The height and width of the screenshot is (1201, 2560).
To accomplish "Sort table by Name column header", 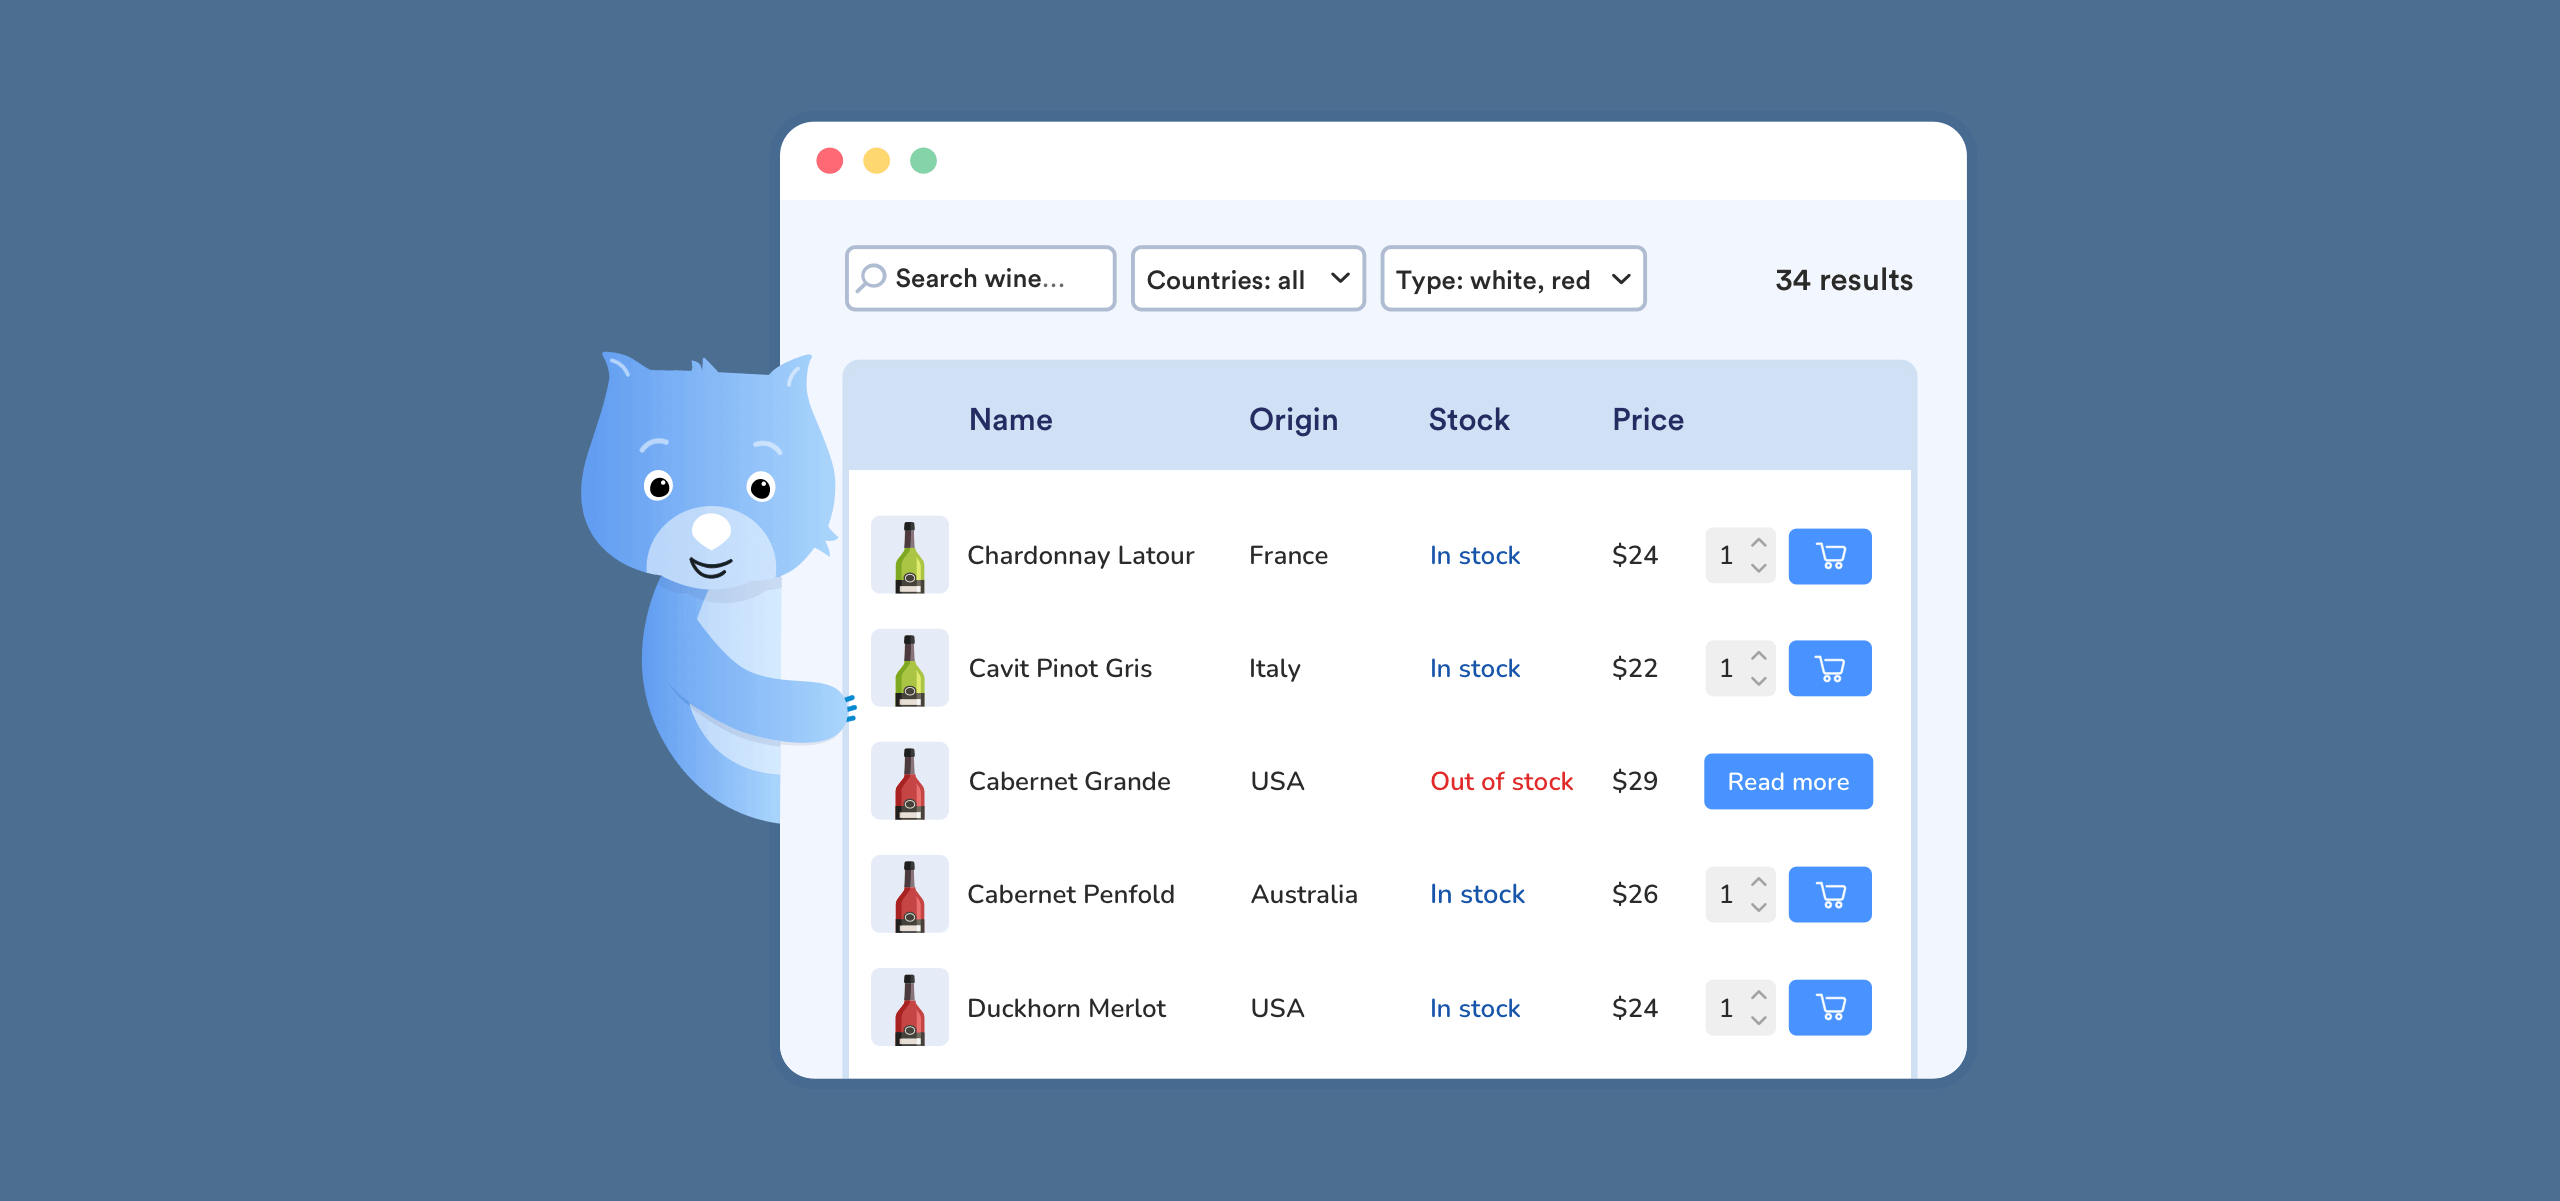I will coord(1010,420).
